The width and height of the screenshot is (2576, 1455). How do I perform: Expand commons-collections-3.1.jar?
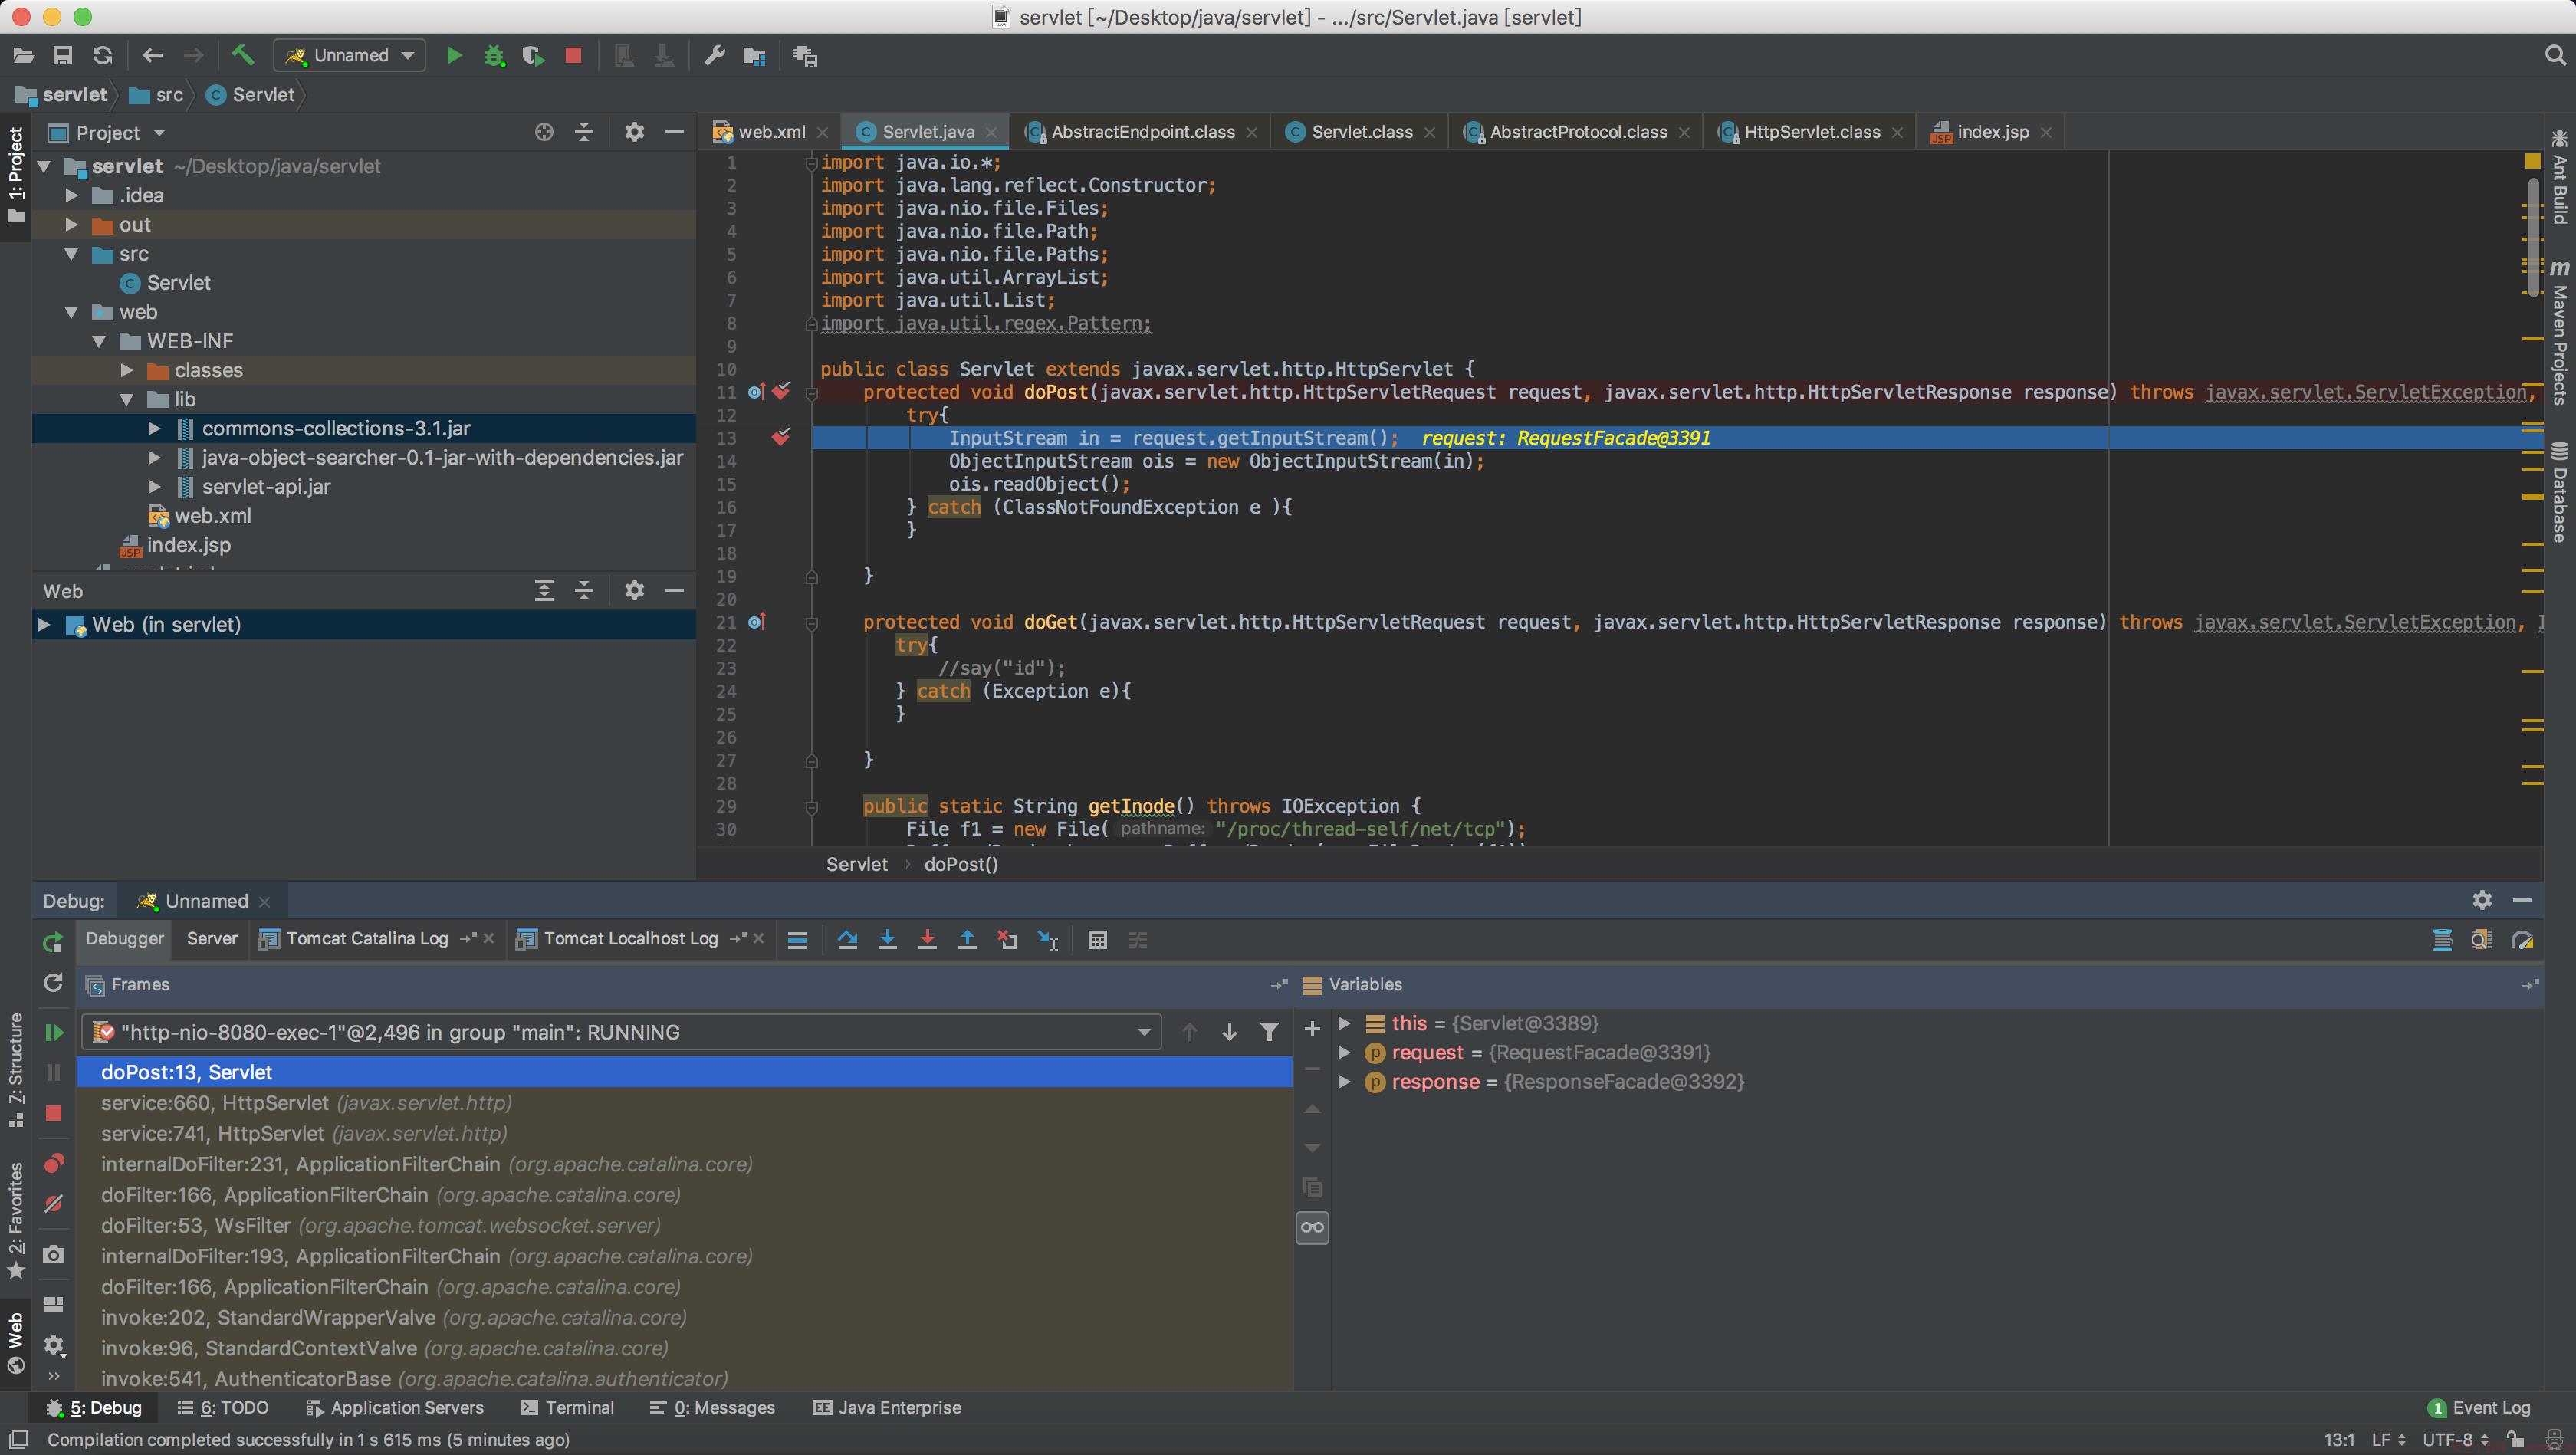click(x=154, y=428)
